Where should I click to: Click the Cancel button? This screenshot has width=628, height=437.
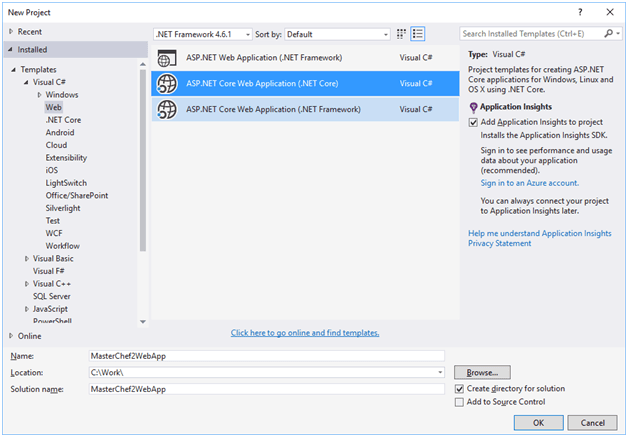click(x=593, y=423)
